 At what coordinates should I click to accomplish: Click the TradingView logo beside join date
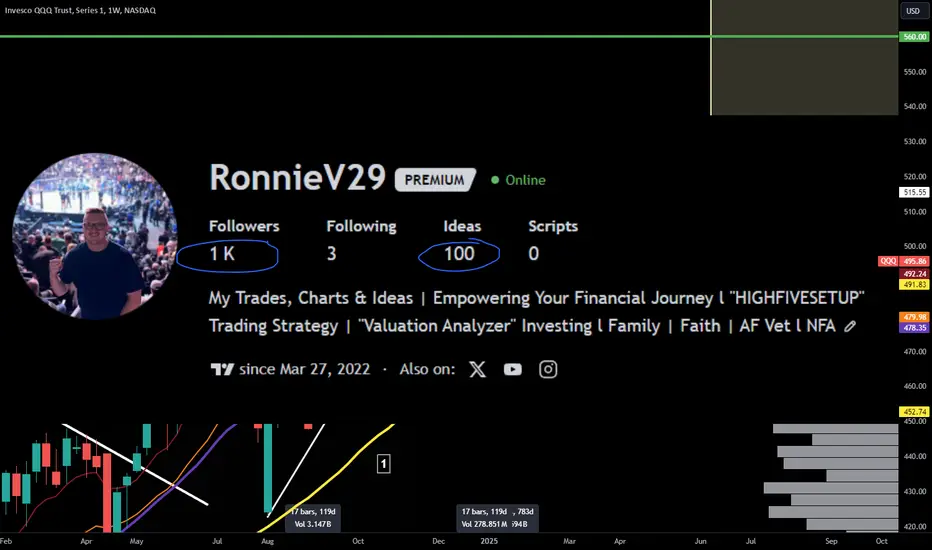(222, 369)
